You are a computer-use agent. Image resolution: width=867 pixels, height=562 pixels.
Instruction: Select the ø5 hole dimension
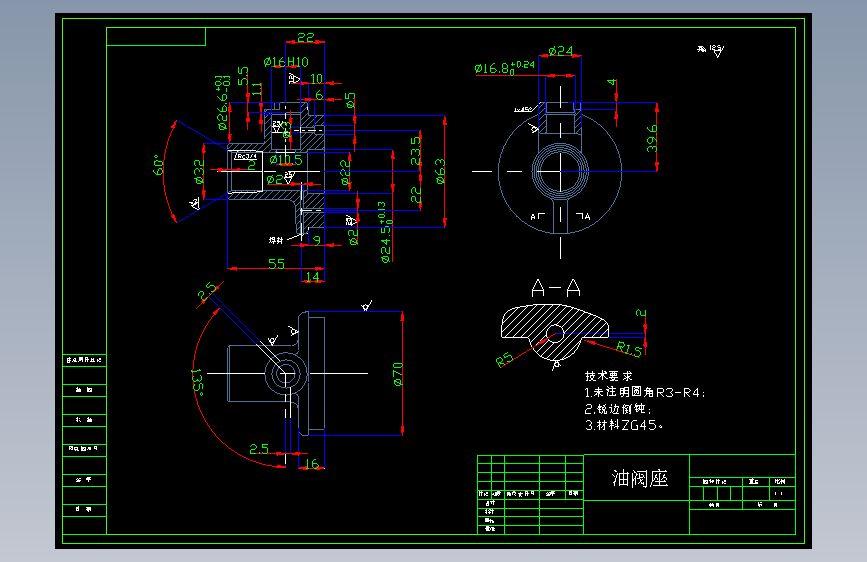(x=350, y=100)
